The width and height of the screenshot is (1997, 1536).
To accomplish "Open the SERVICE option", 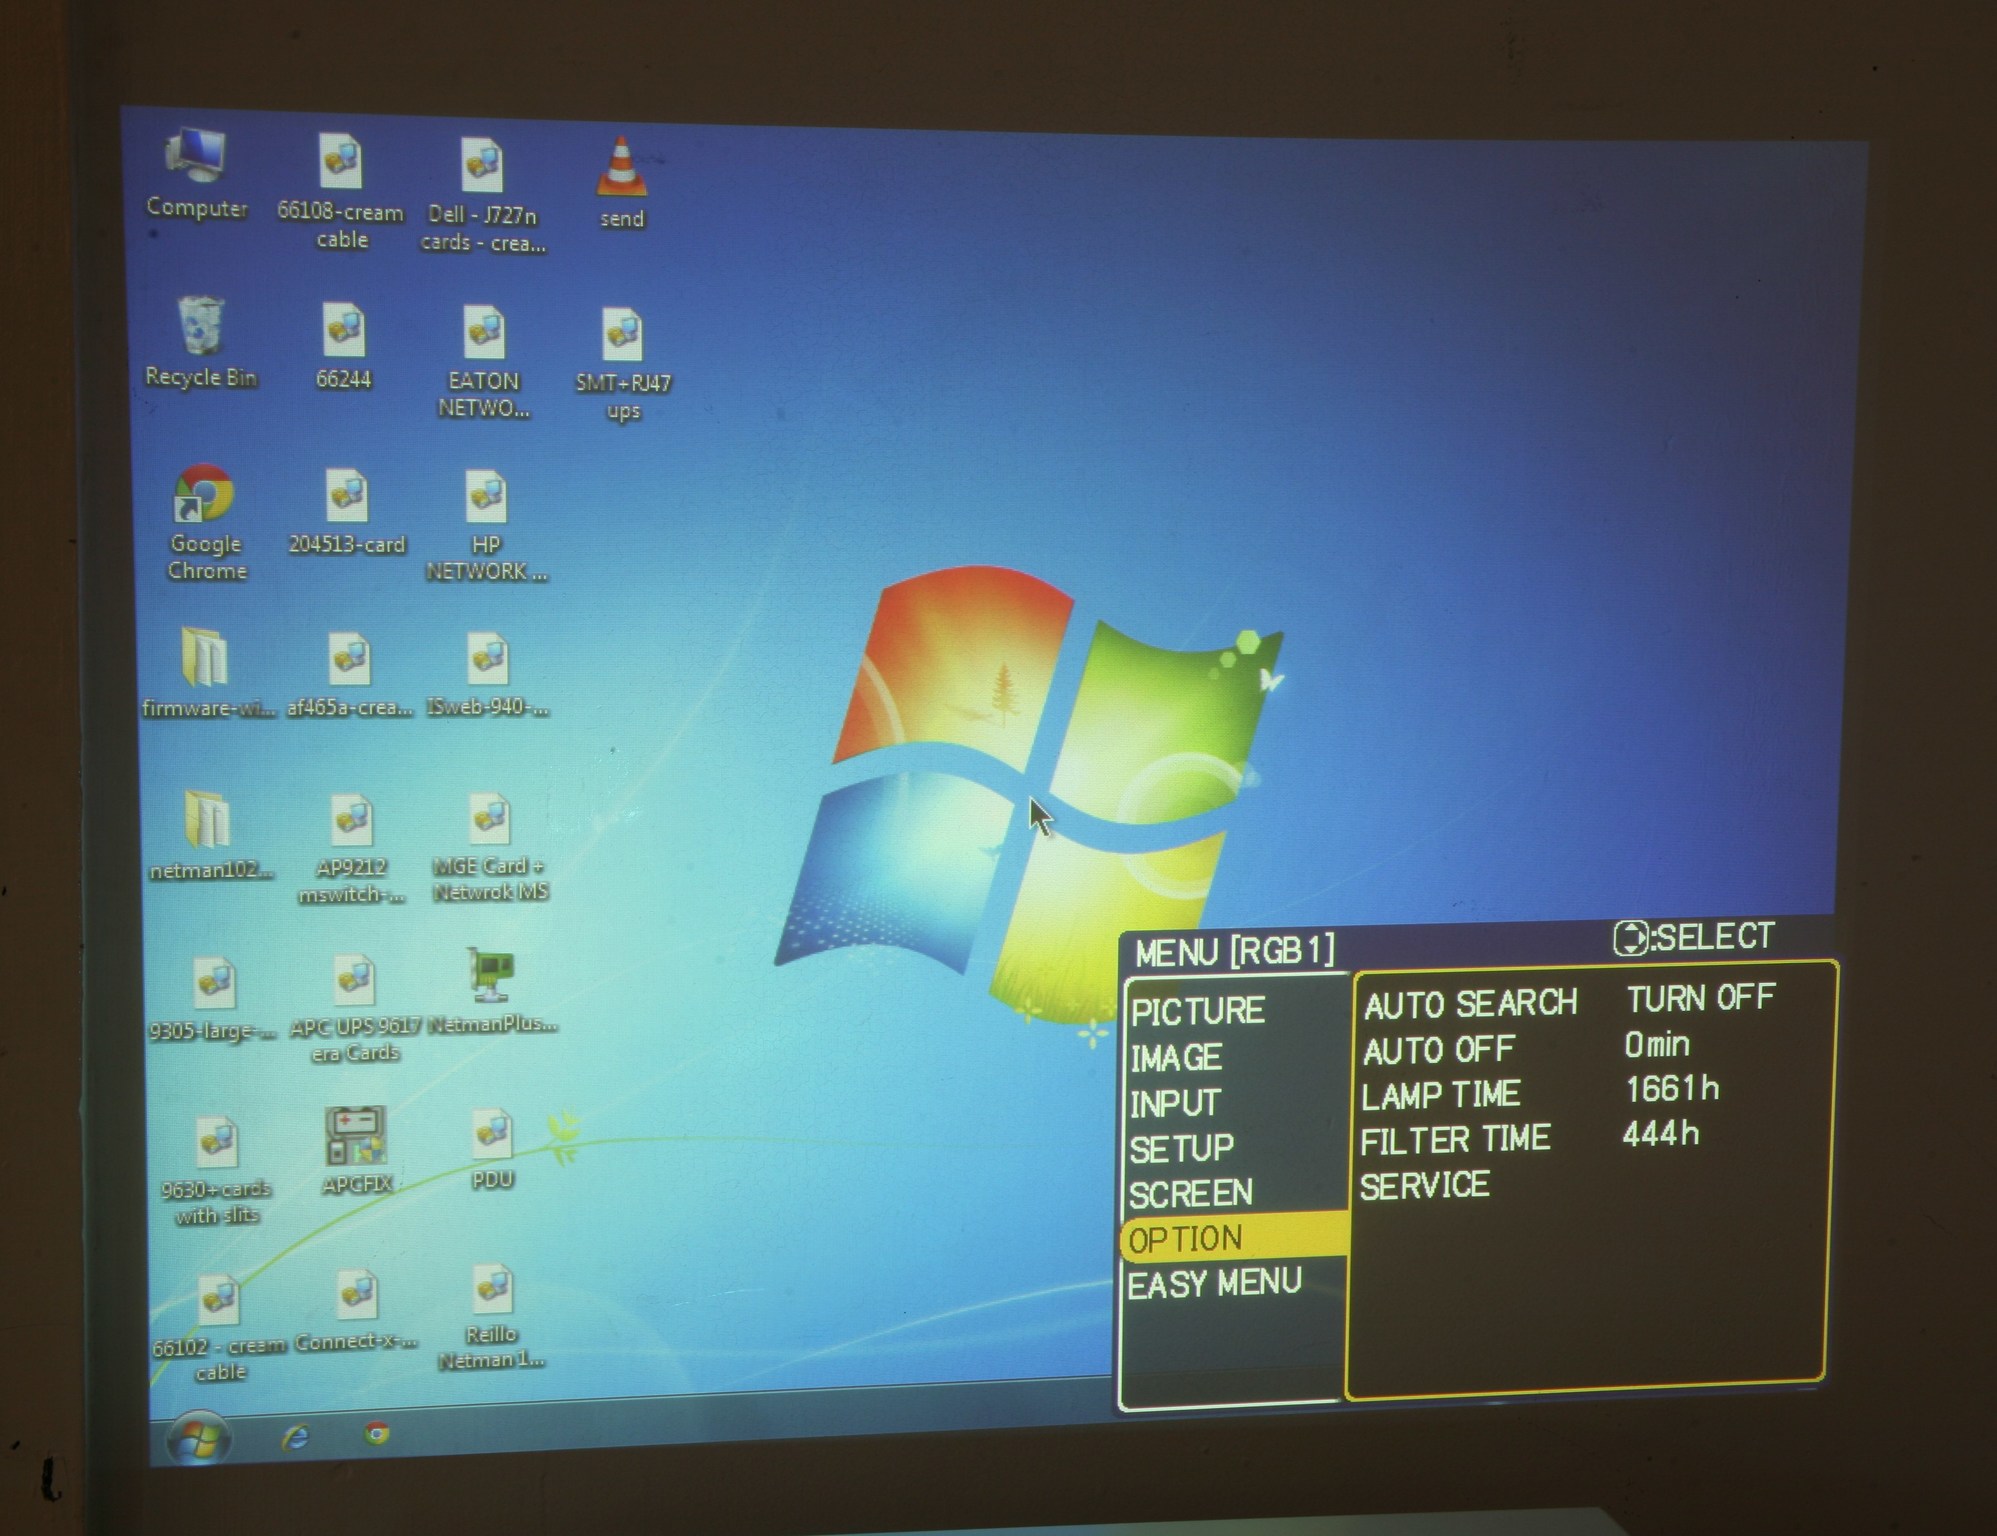I will (1425, 1186).
